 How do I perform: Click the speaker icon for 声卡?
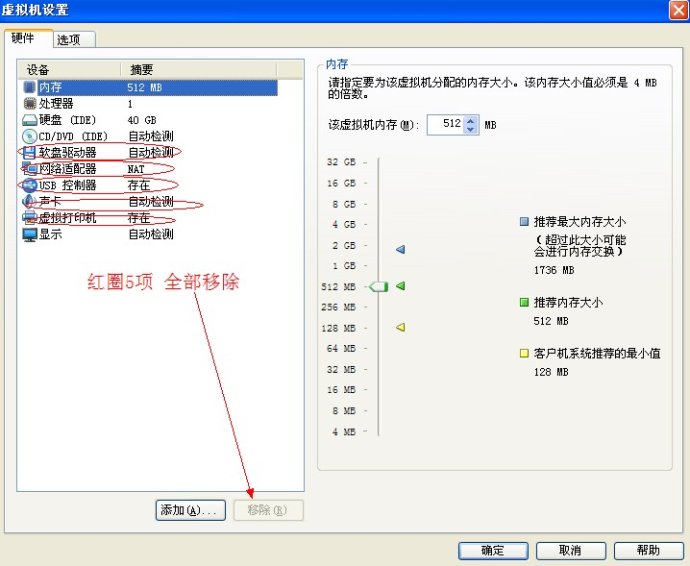tap(29, 202)
